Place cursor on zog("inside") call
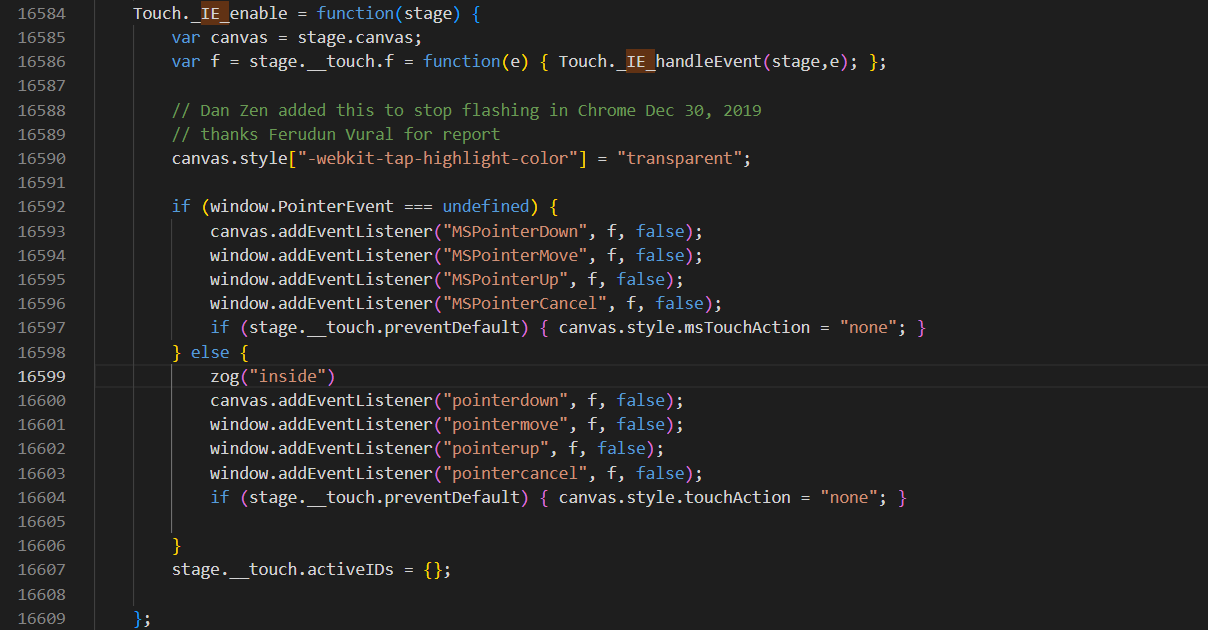Image resolution: width=1208 pixels, height=630 pixels. 271,377
